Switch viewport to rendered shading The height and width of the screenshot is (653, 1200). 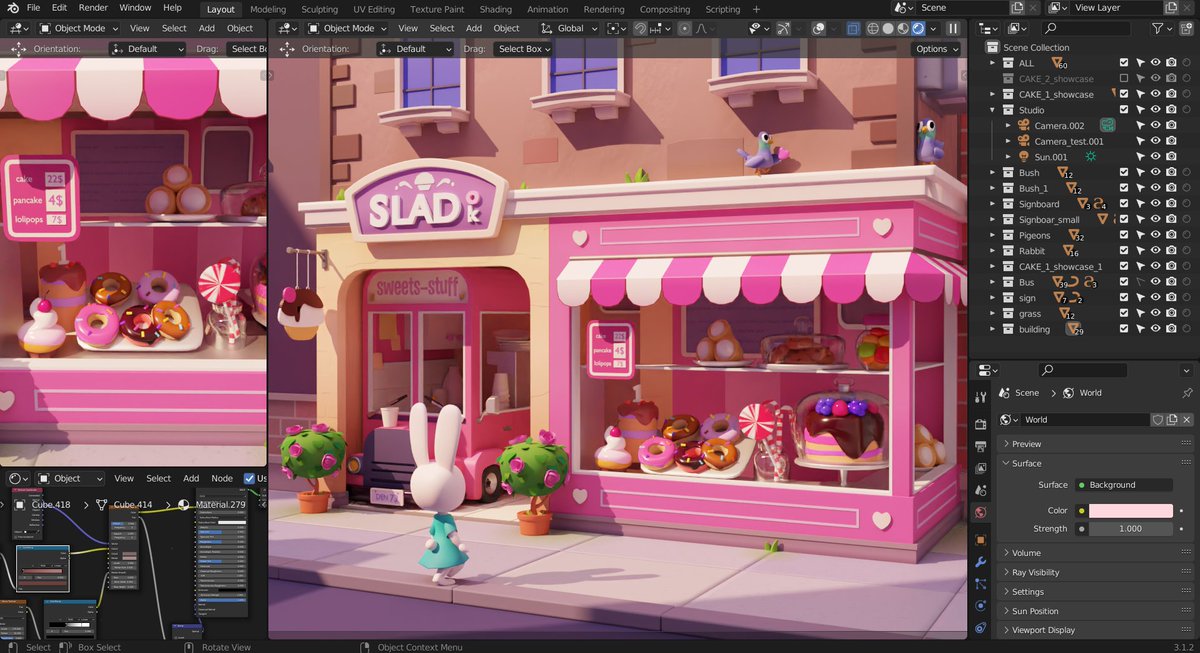click(x=917, y=29)
